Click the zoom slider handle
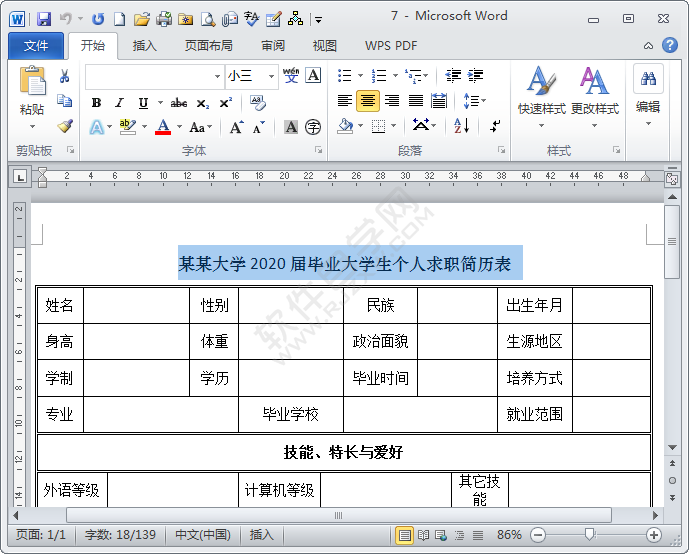The height and width of the screenshot is (554, 689). click(x=589, y=534)
